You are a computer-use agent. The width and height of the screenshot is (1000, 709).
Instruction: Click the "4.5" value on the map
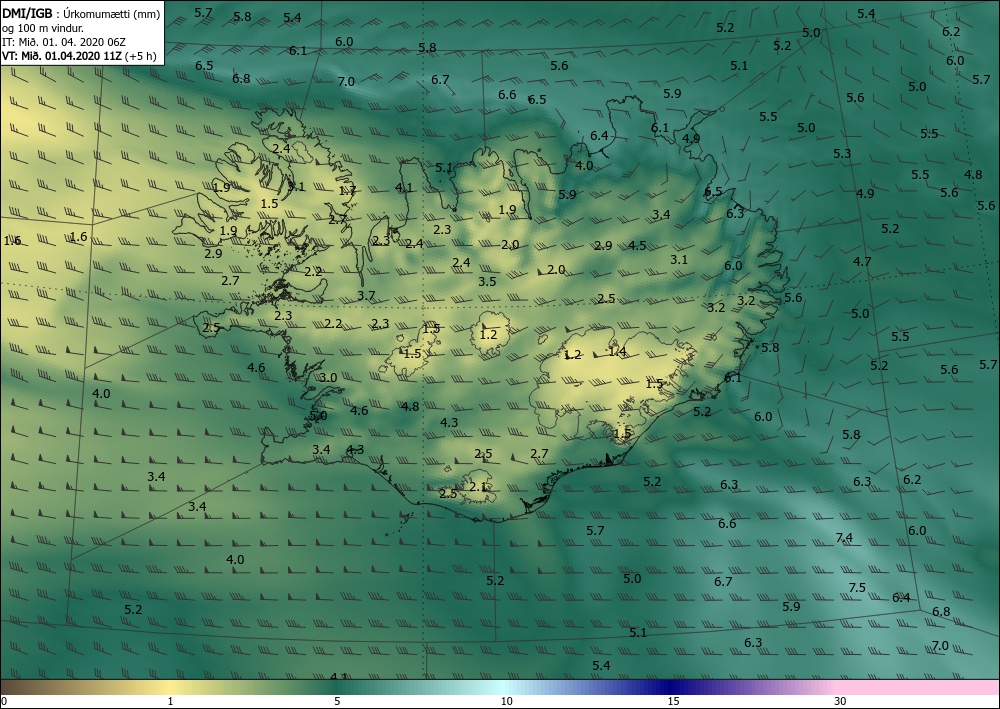[637, 245]
